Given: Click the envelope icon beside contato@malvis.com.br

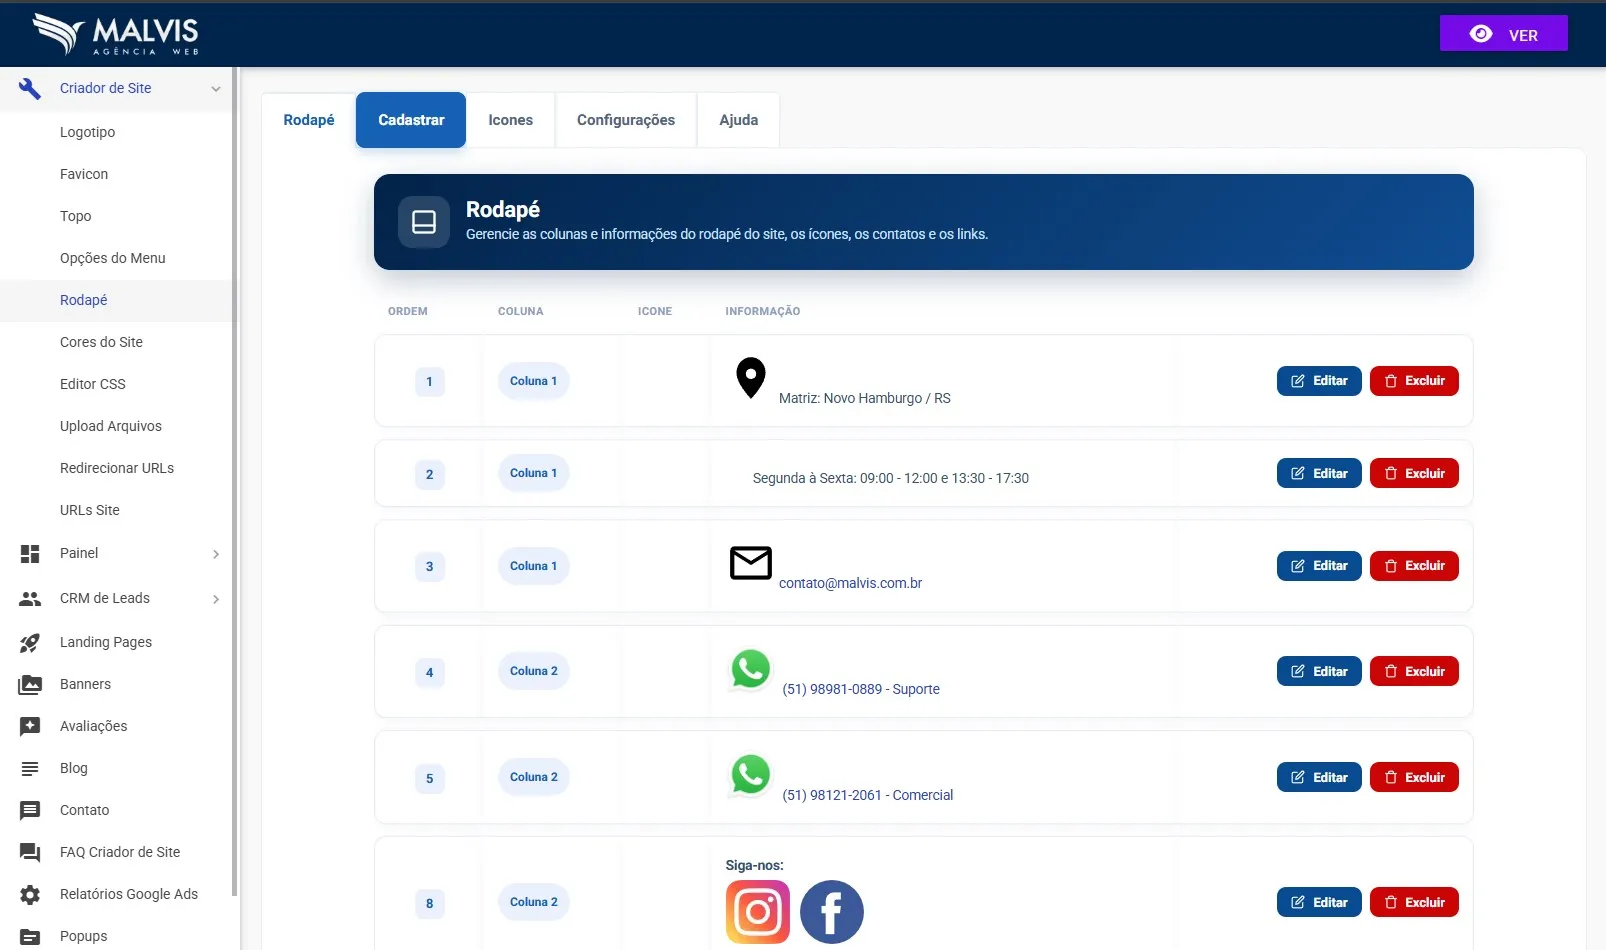Looking at the screenshot, I should 751,563.
